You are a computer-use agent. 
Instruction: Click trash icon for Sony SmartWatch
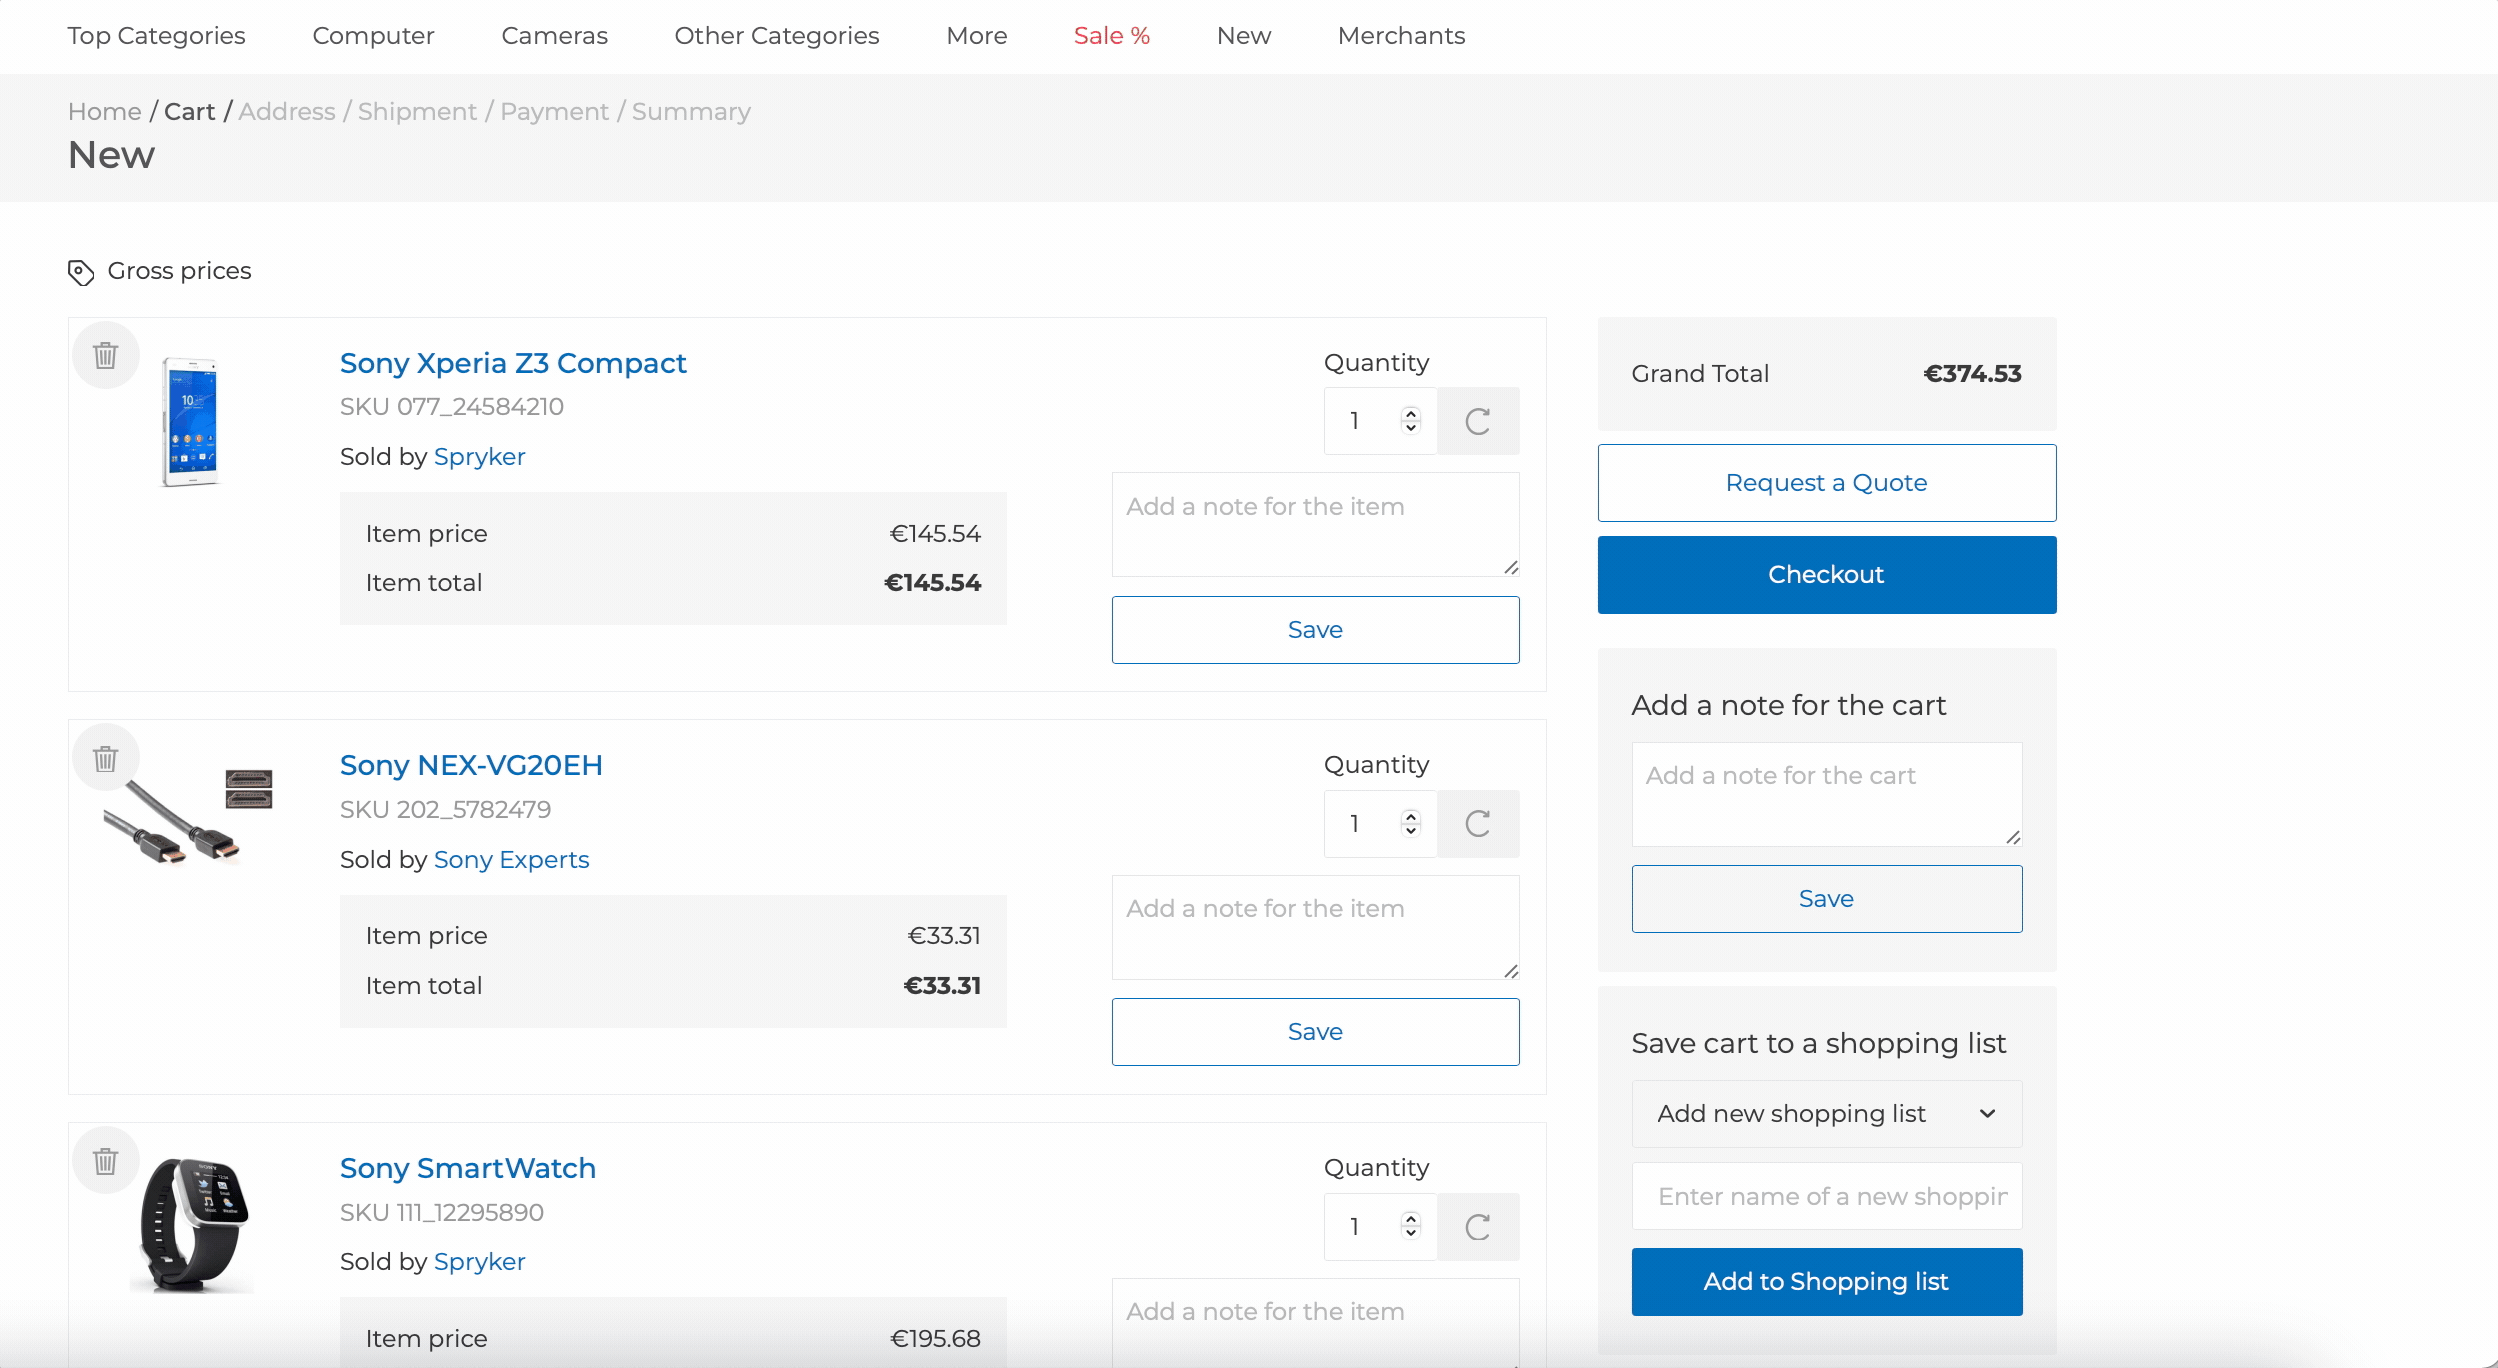point(105,1160)
